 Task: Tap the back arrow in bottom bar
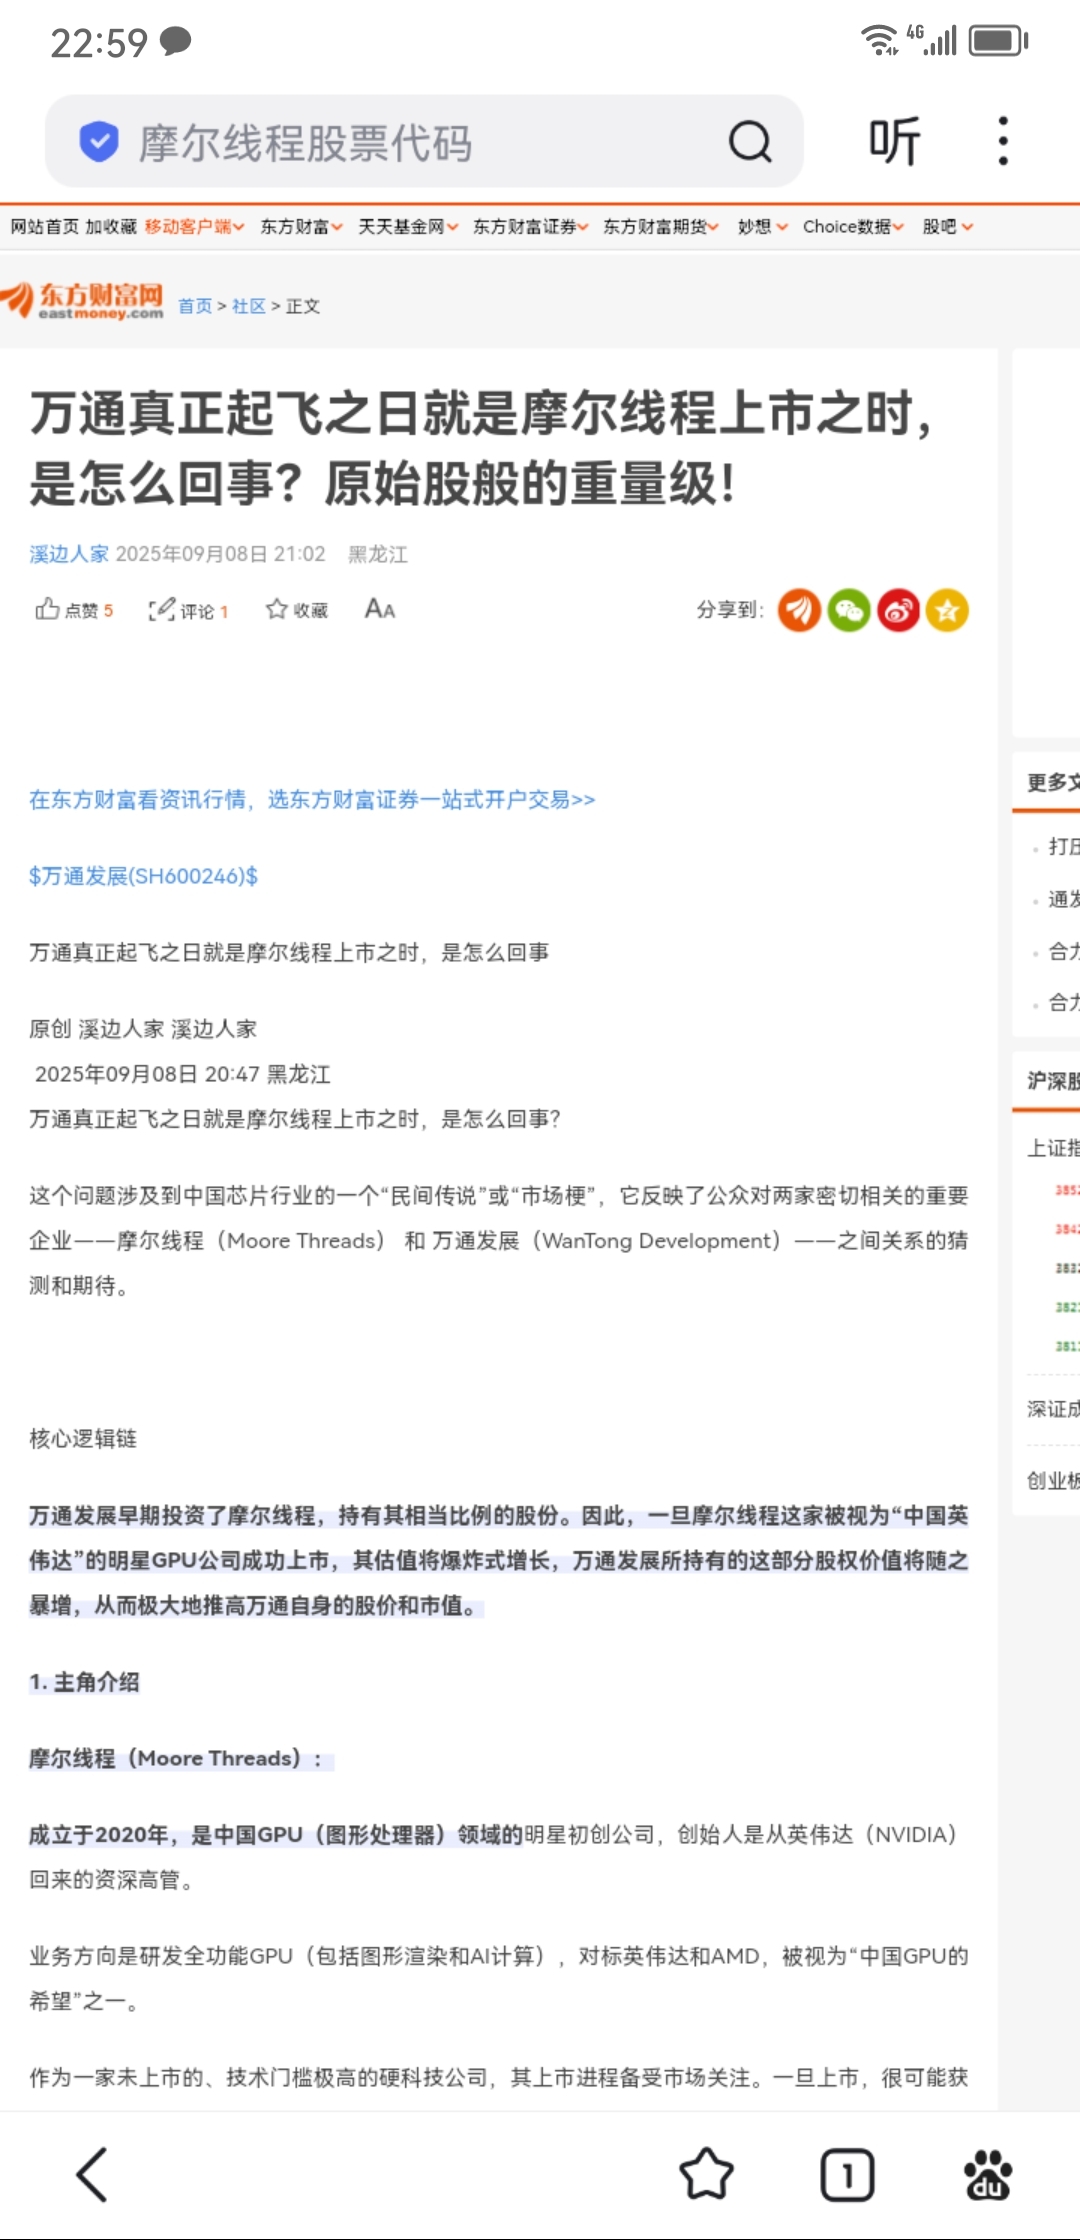pyautogui.click(x=91, y=2174)
